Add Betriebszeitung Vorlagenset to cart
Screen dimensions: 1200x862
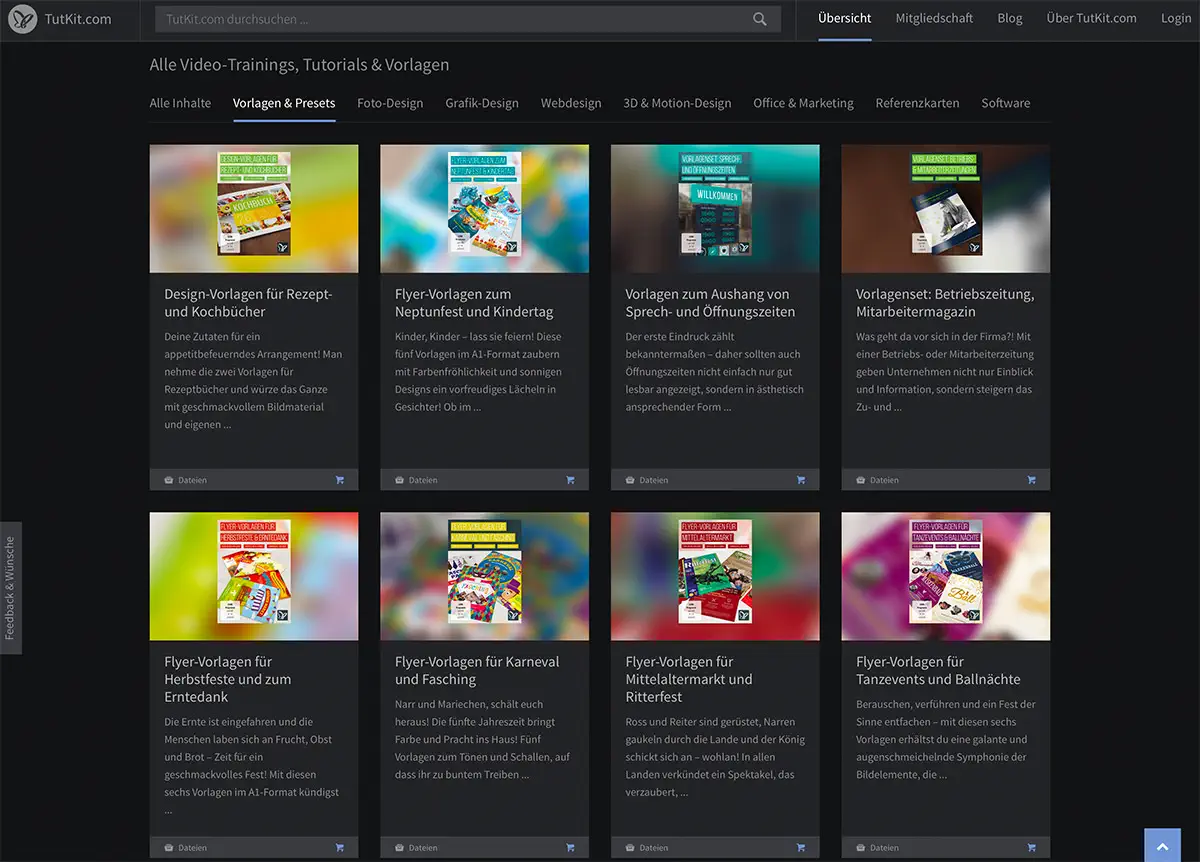(x=1031, y=480)
